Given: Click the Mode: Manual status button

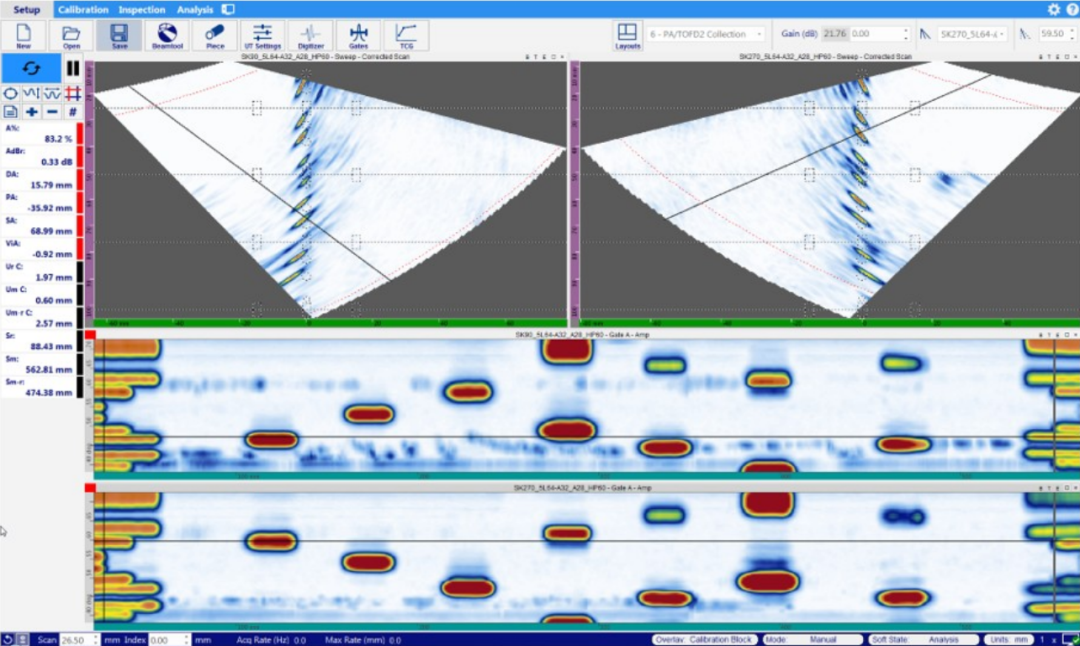Looking at the screenshot, I should pos(811,640).
